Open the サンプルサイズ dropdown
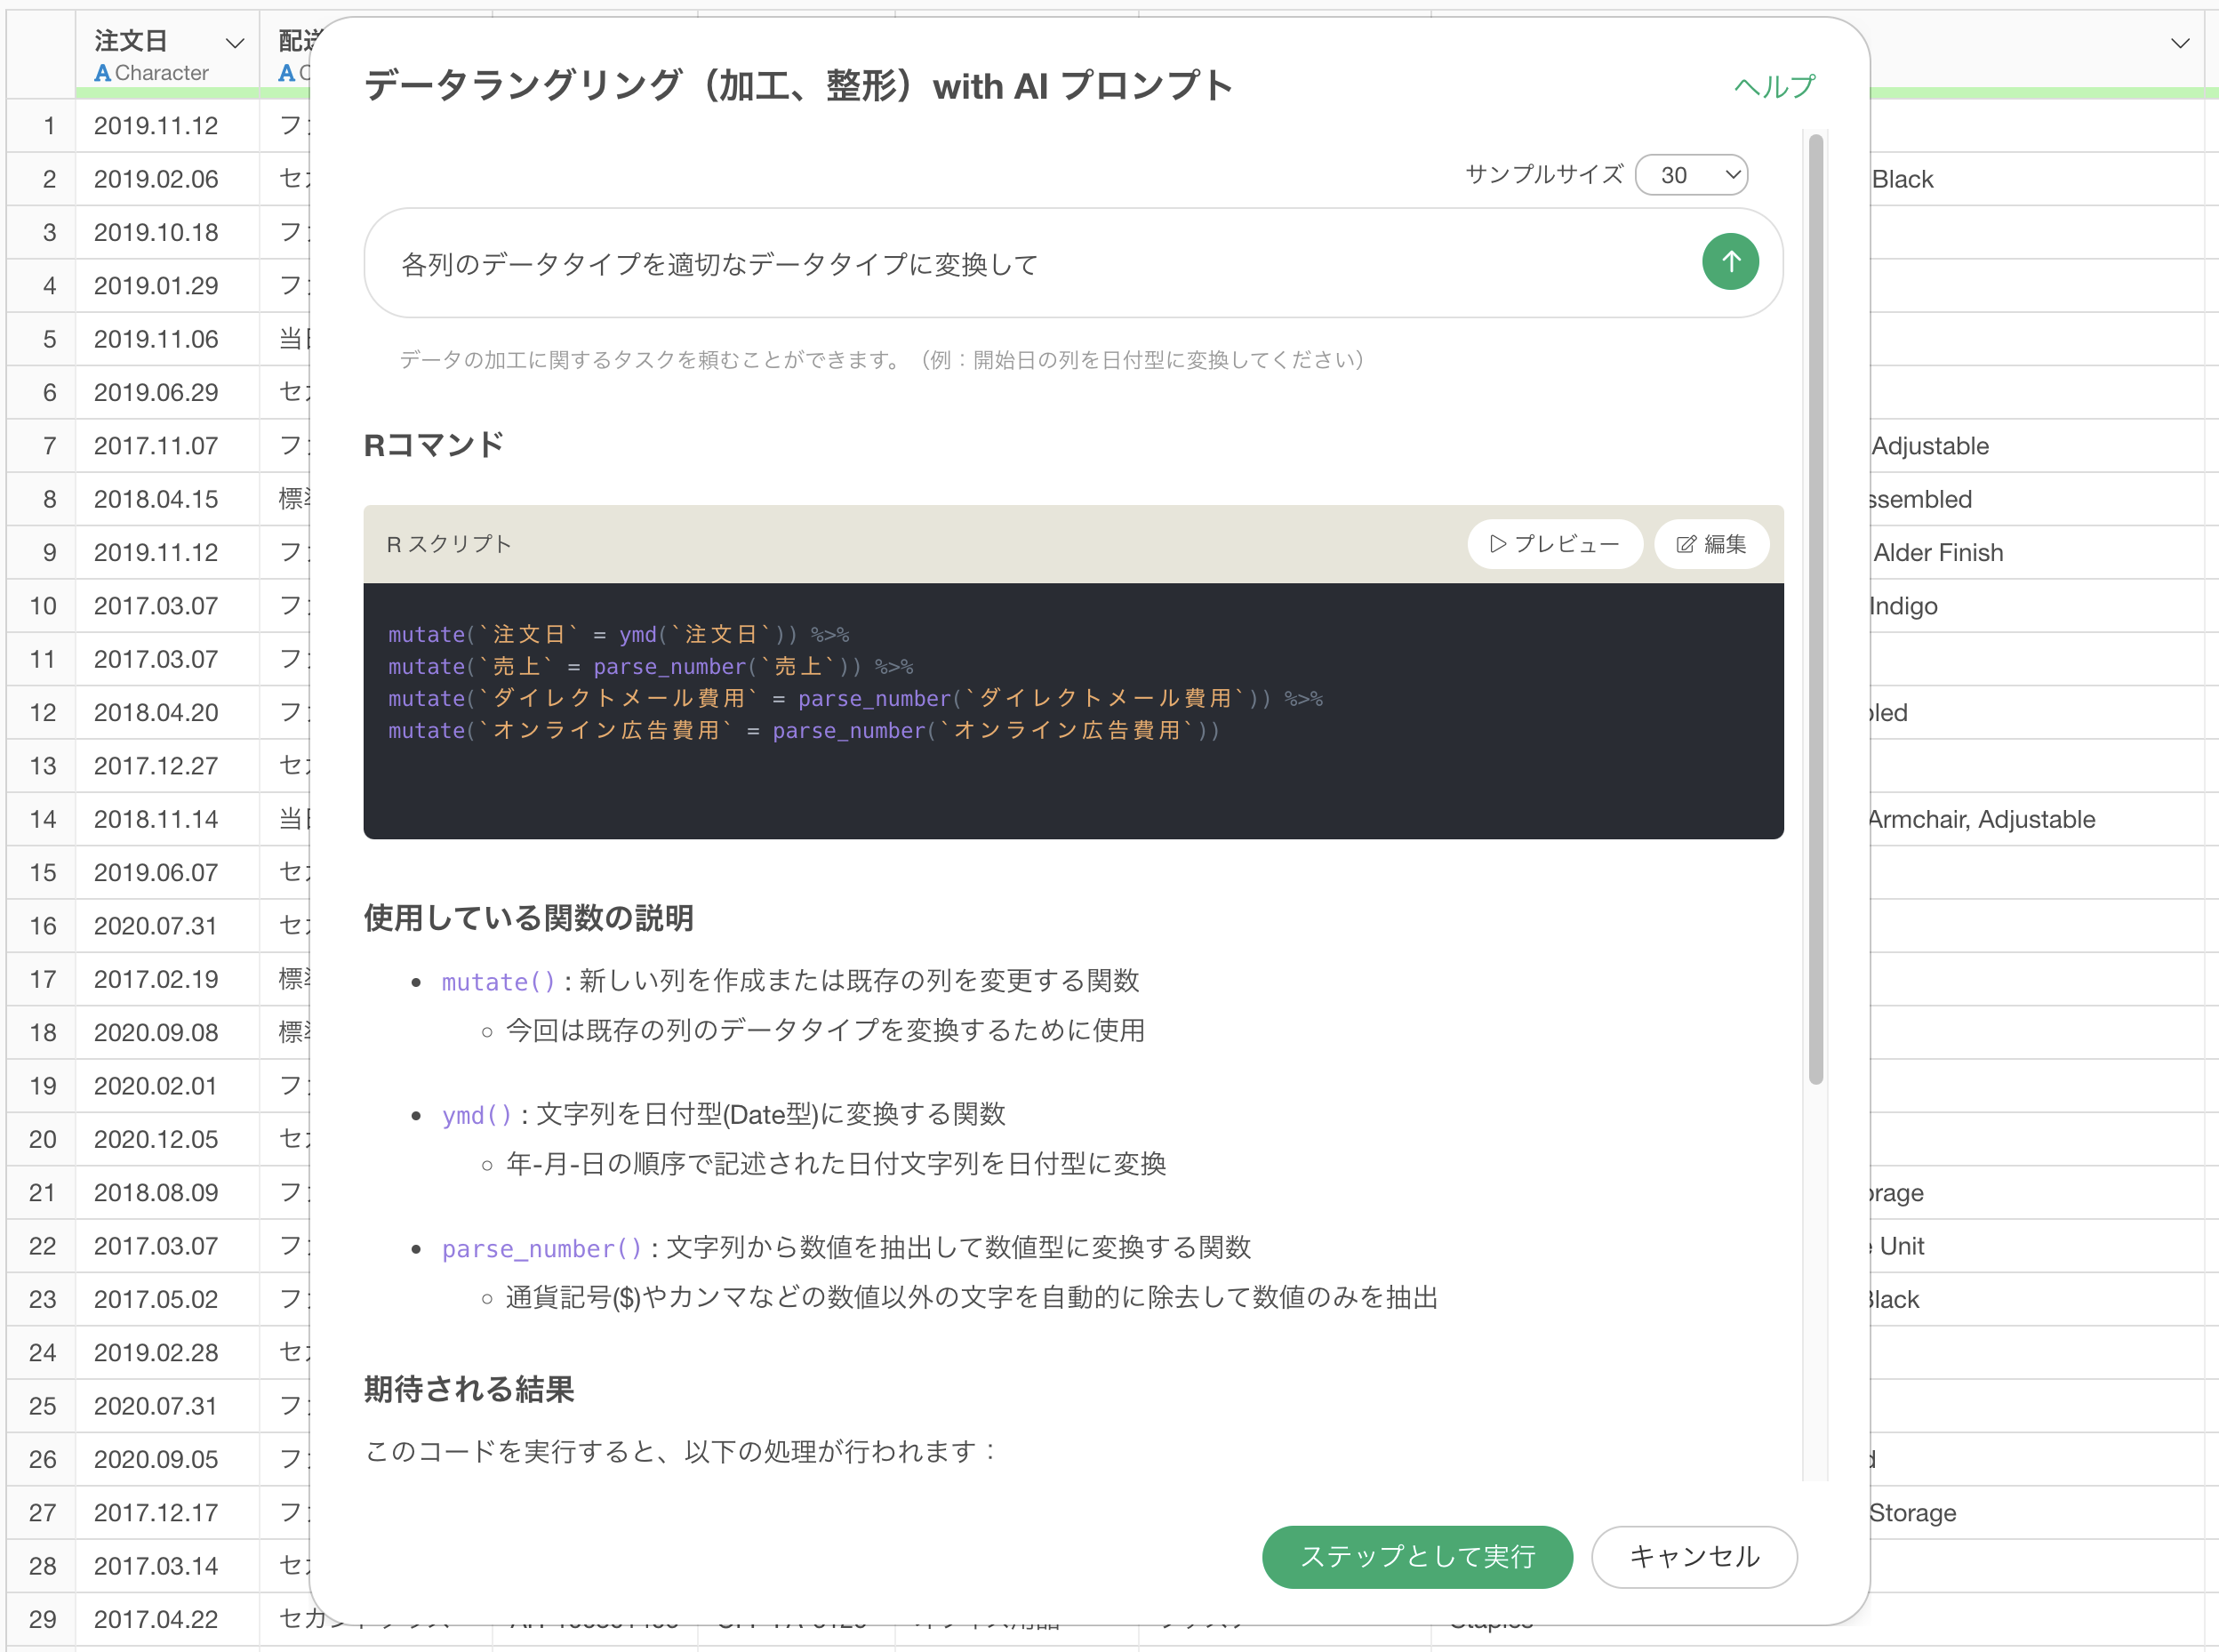 click(x=1691, y=175)
